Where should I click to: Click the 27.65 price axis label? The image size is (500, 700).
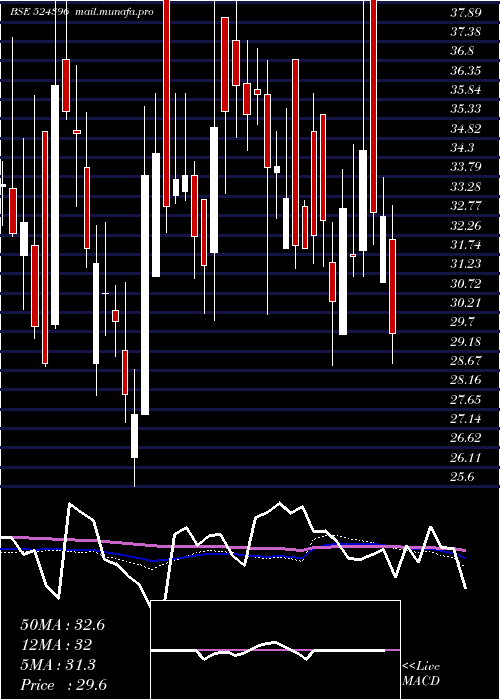[x=466, y=399]
